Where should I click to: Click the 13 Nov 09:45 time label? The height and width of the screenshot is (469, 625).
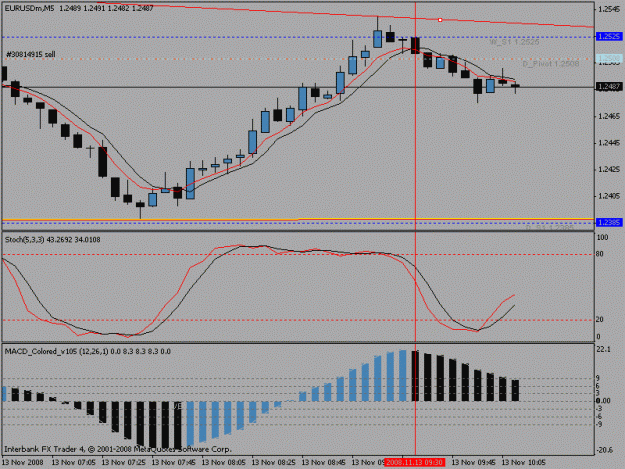pyautogui.click(x=474, y=462)
